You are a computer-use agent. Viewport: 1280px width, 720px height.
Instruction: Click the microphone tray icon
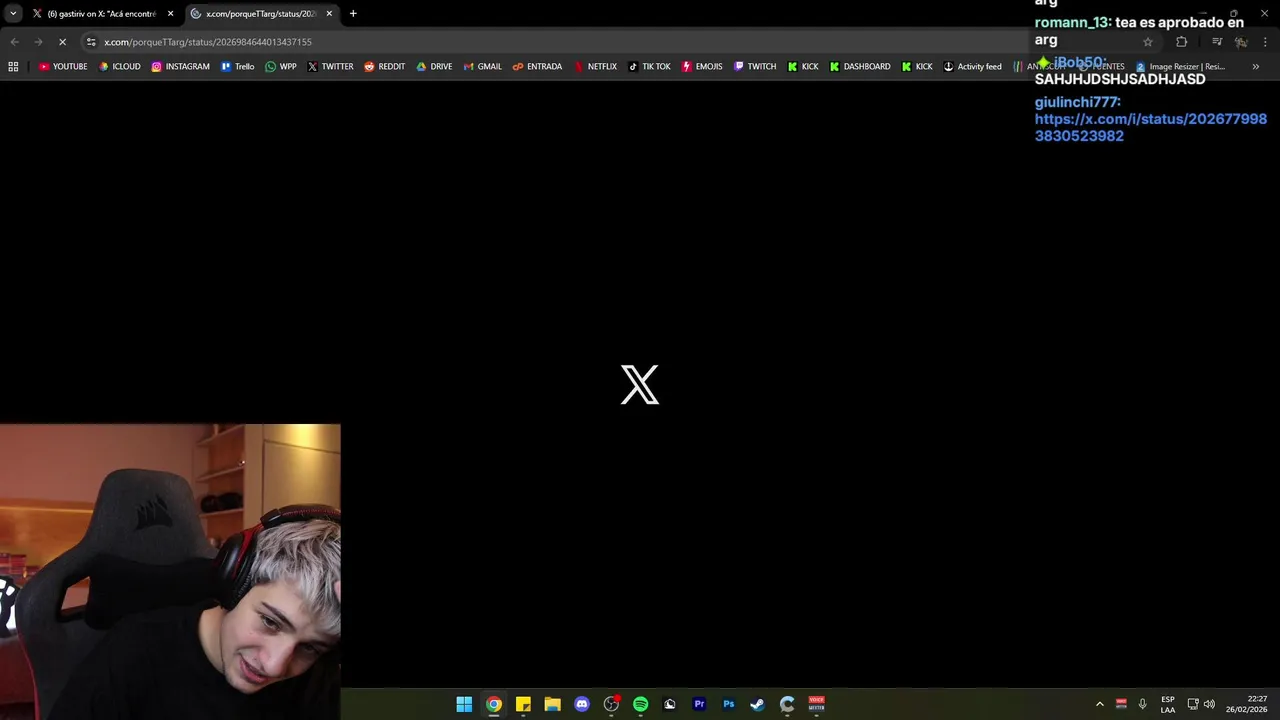[x=1142, y=704]
